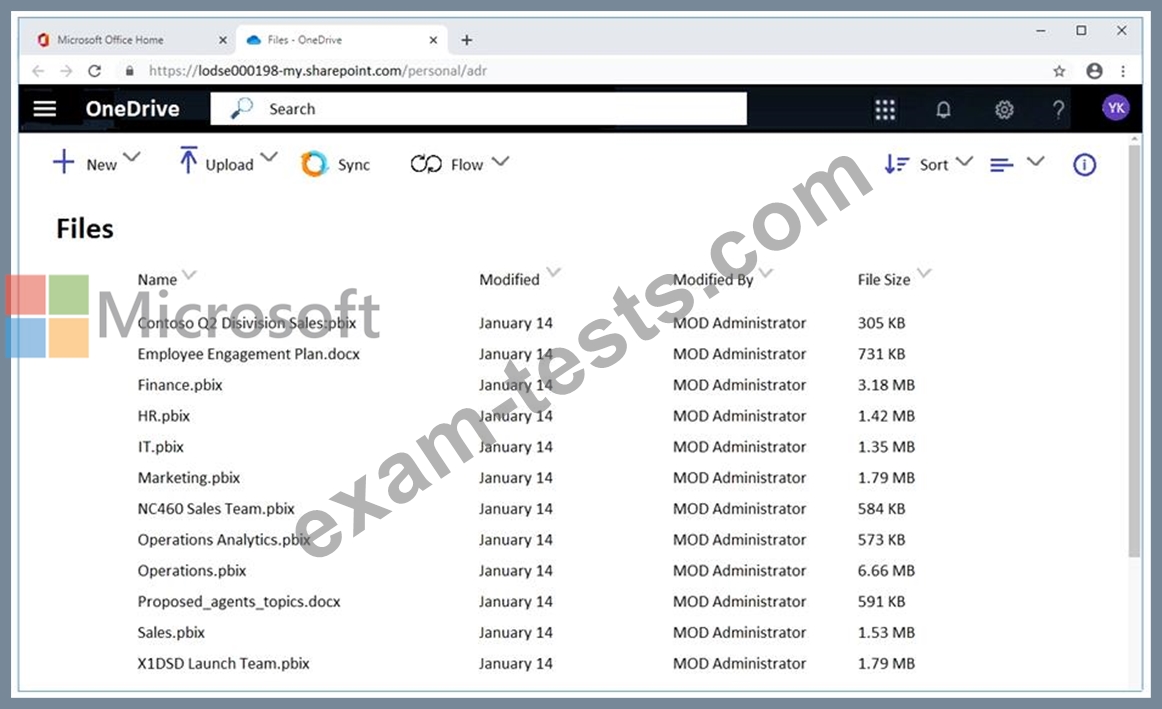Open the notifications bell
This screenshot has width=1162, height=709.
click(943, 110)
